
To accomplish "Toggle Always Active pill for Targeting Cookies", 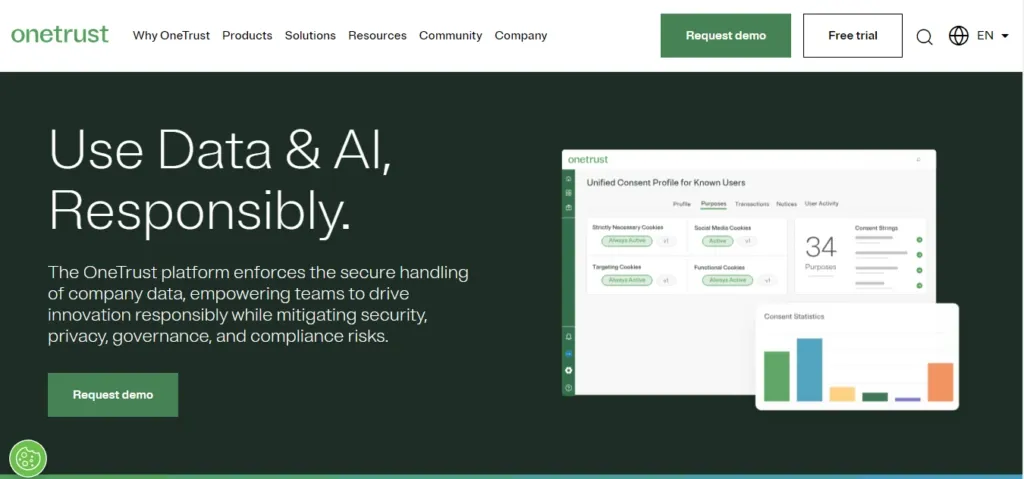I will point(627,280).
